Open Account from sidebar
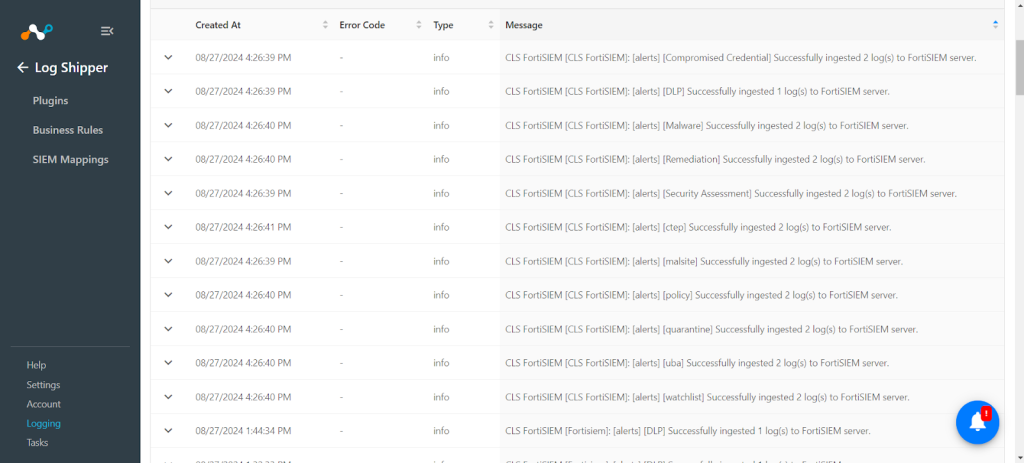1024x463 pixels. click(x=44, y=404)
